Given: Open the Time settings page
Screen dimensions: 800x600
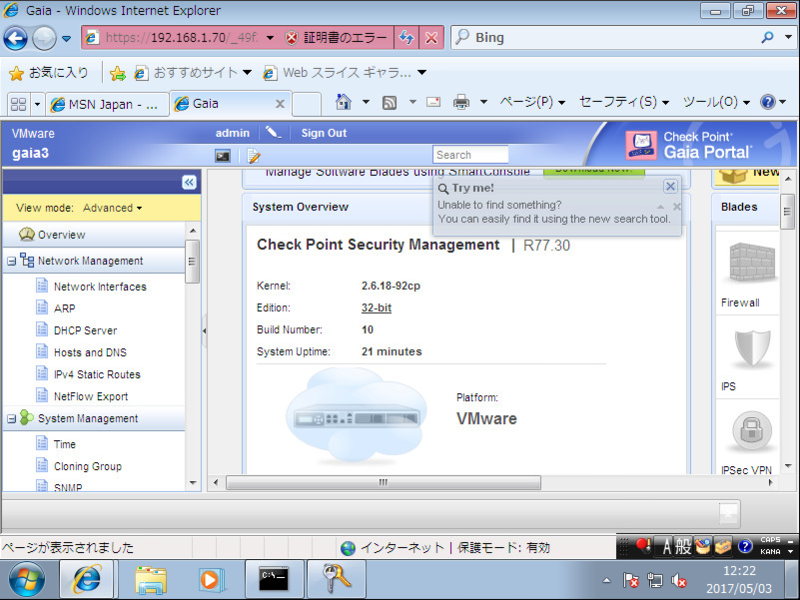Looking at the screenshot, I should point(65,444).
